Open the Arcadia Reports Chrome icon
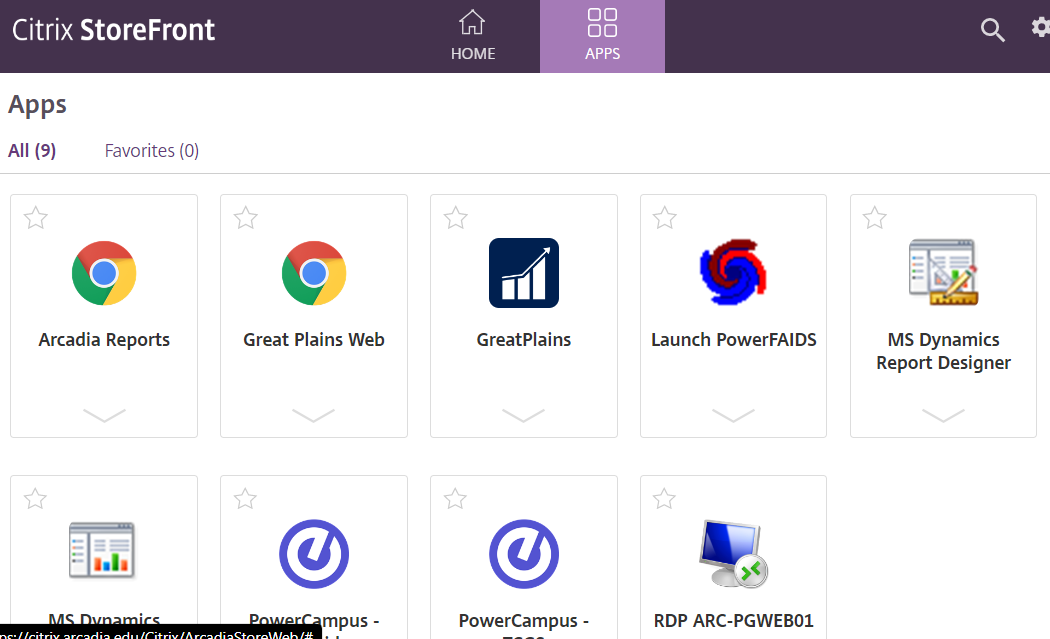Image resolution: width=1050 pixels, height=639 pixels. 104,273
